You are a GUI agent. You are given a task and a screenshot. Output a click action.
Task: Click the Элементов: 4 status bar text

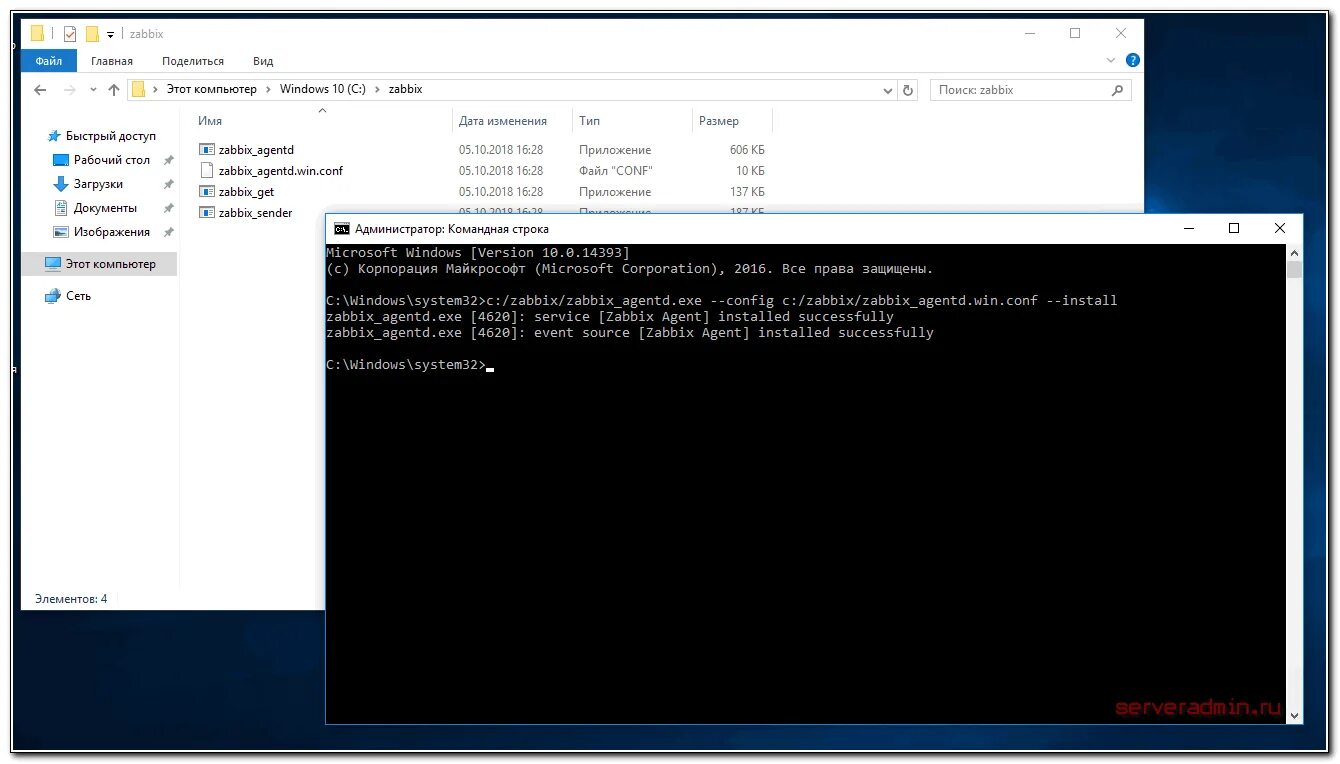(x=71, y=599)
